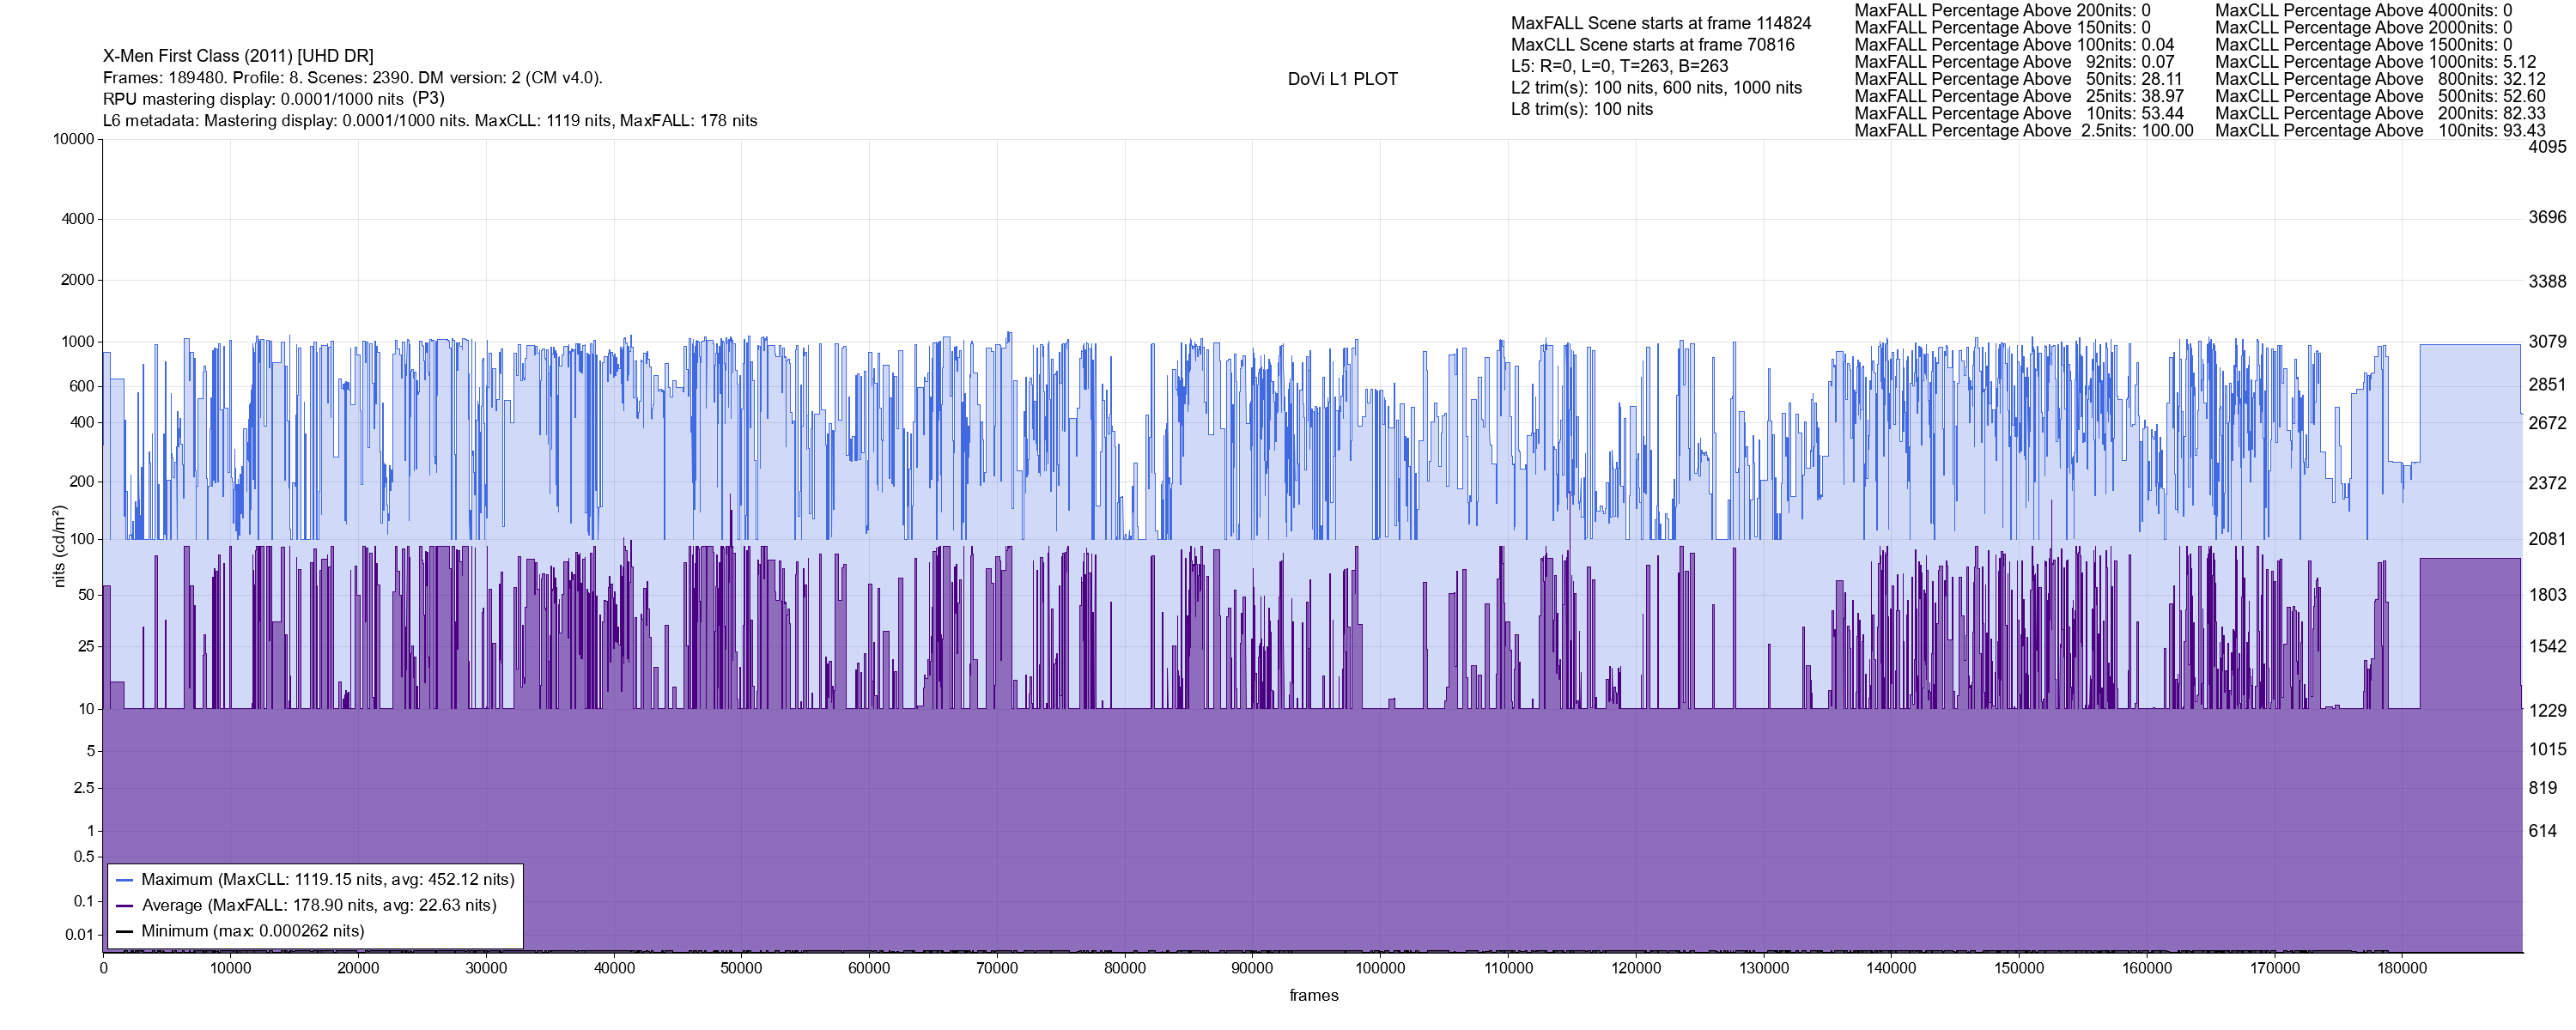The height and width of the screenshot is (1030, 2576).
Task: Click the 10000 nits tick on the left axis
Action: tap(73, 139)
